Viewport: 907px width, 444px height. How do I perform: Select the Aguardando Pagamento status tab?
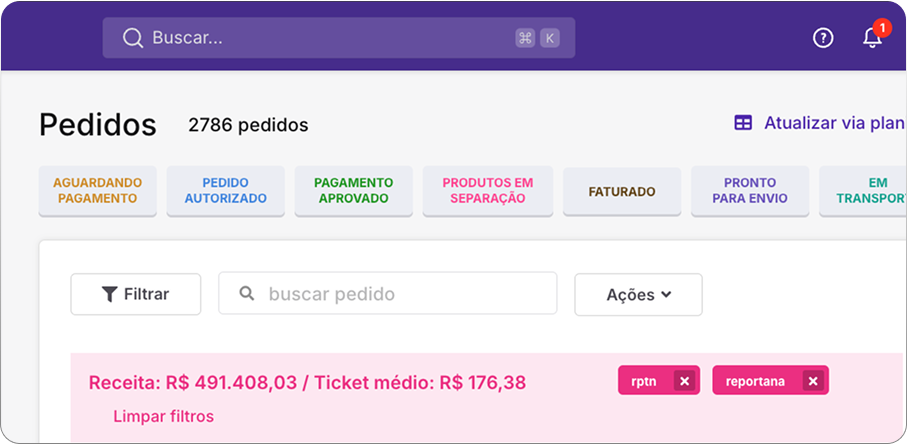point(98,191)
